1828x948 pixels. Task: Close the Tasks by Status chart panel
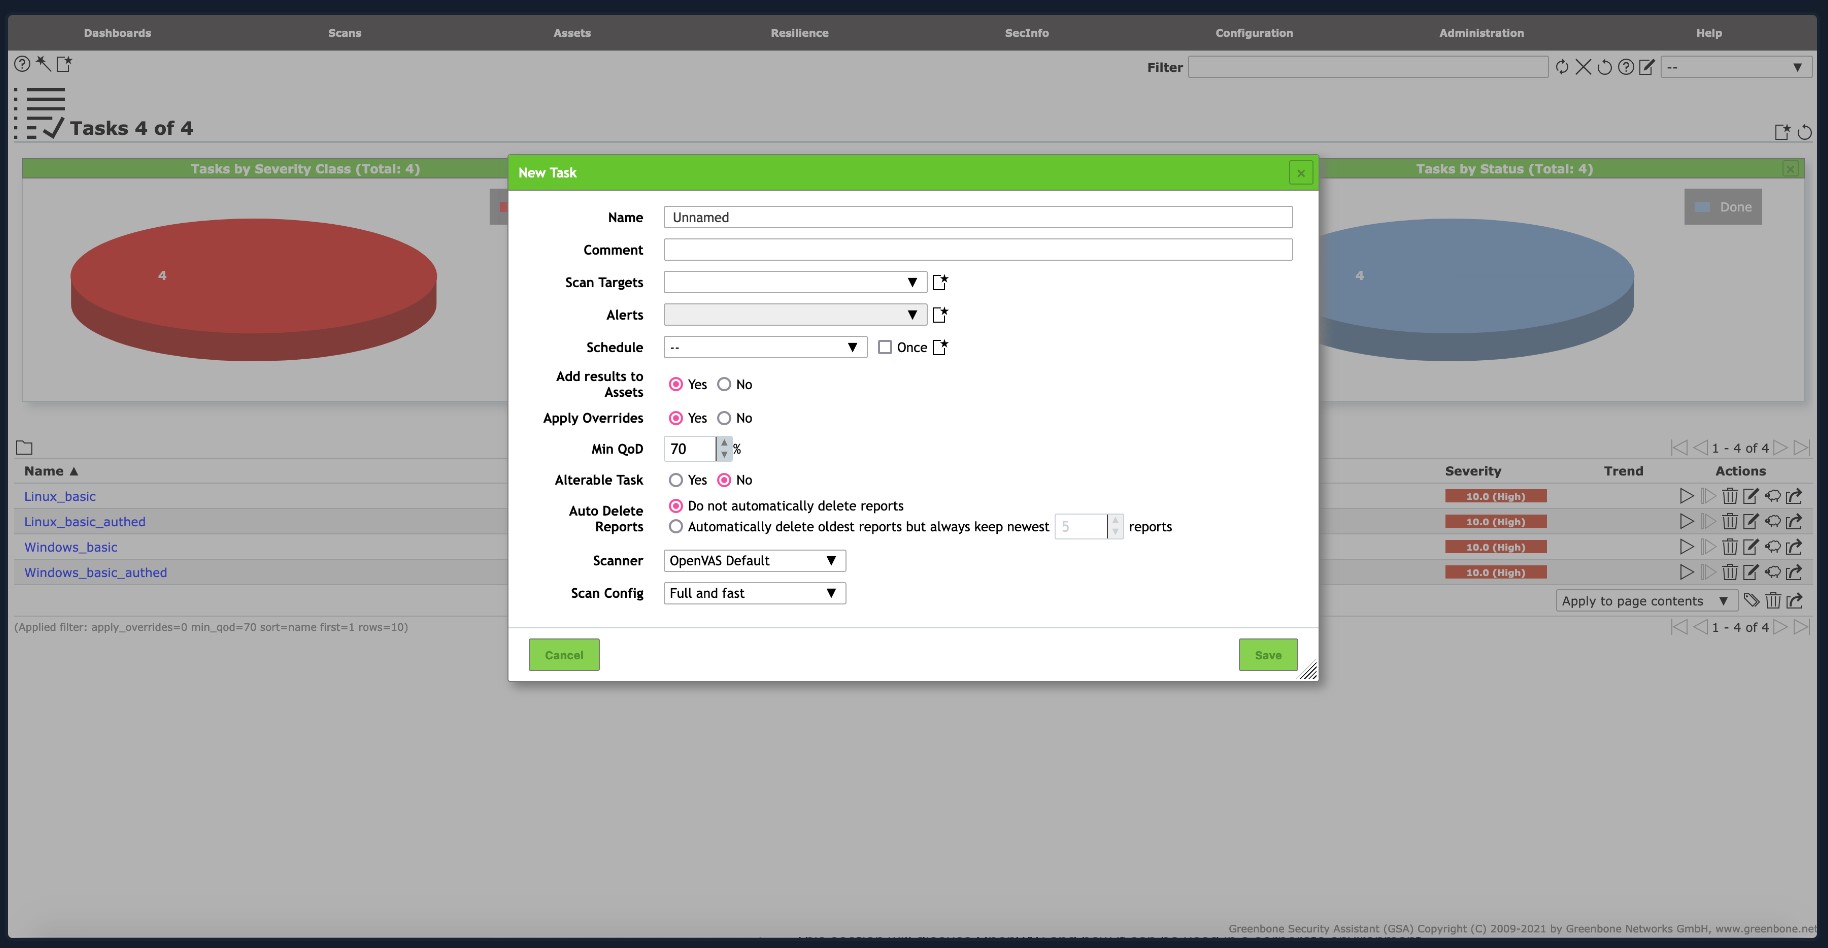click(x=1791, y=169)
